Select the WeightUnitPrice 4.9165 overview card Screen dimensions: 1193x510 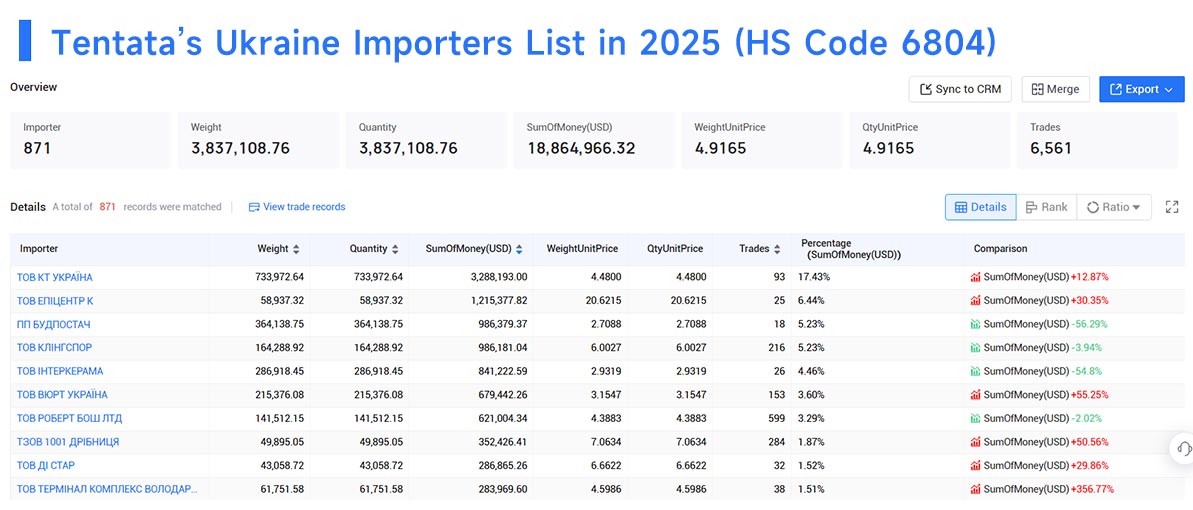pos(762,140)
